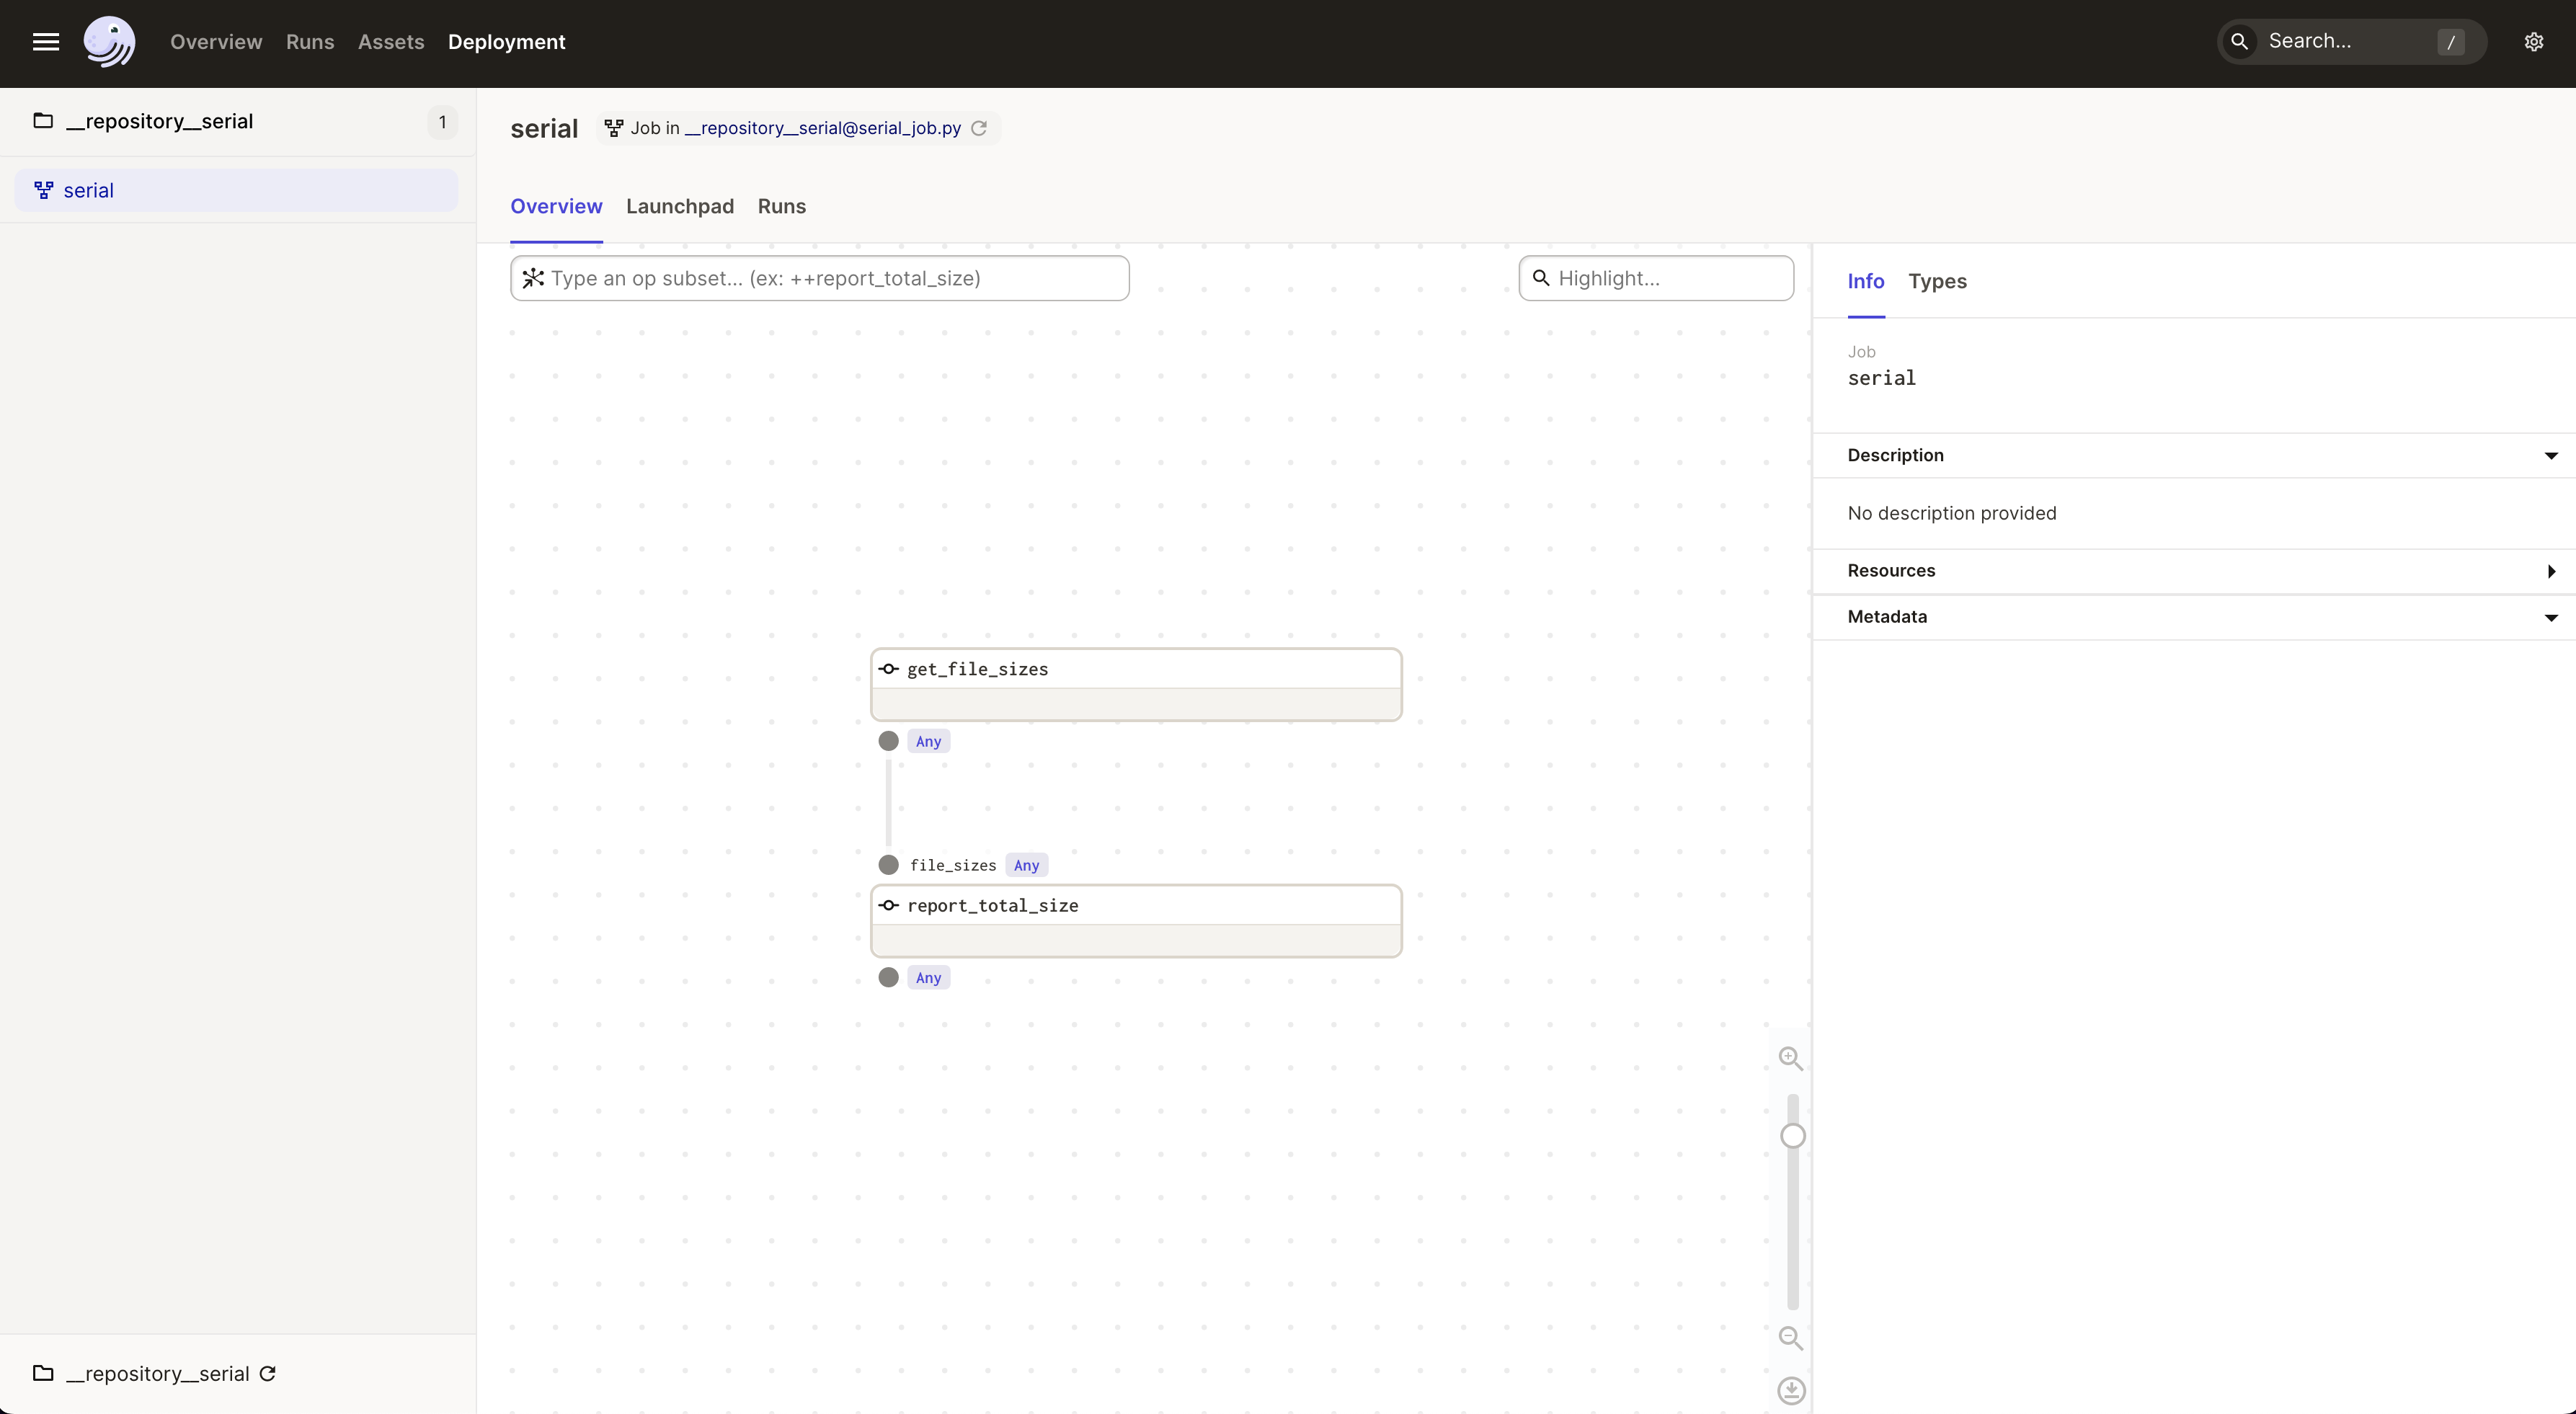
Task: Collapse the Metadata section
Action: [2550, 617]
